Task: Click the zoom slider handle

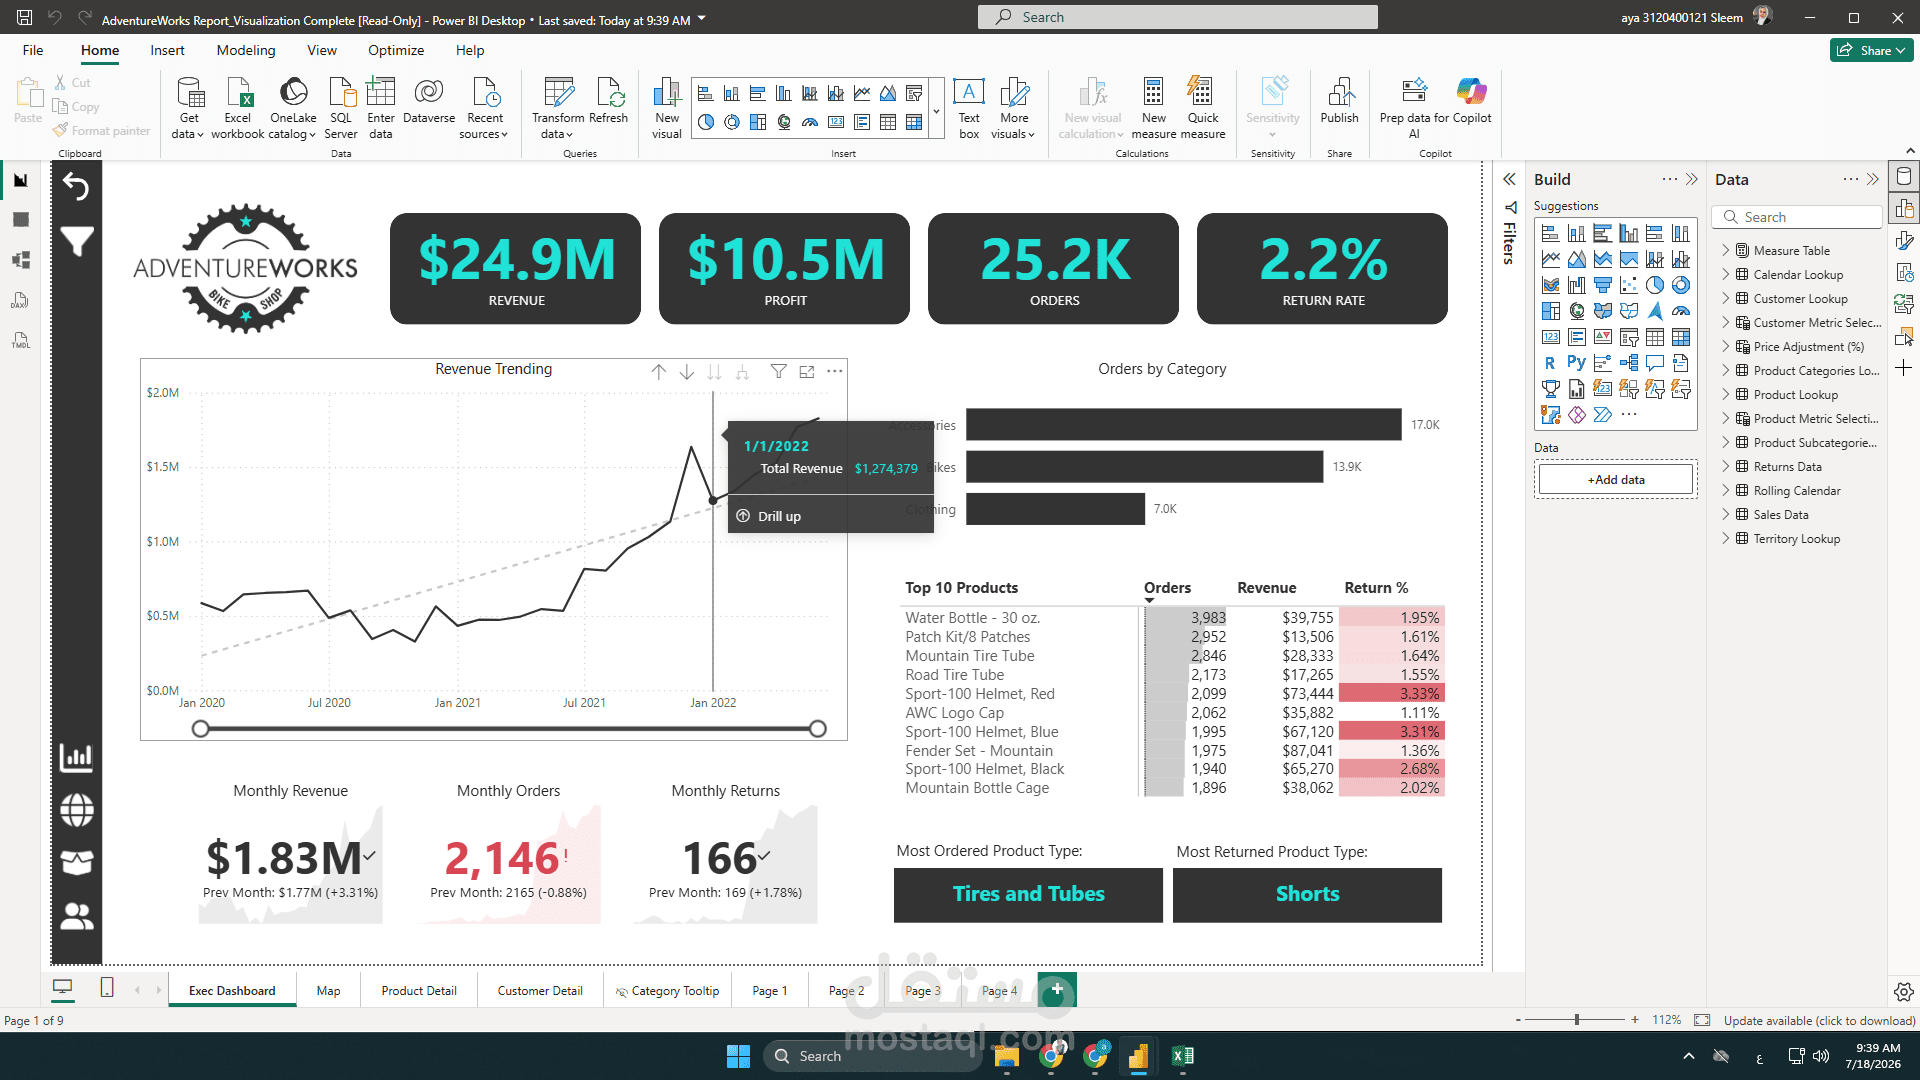Action: (1577, 1020)
